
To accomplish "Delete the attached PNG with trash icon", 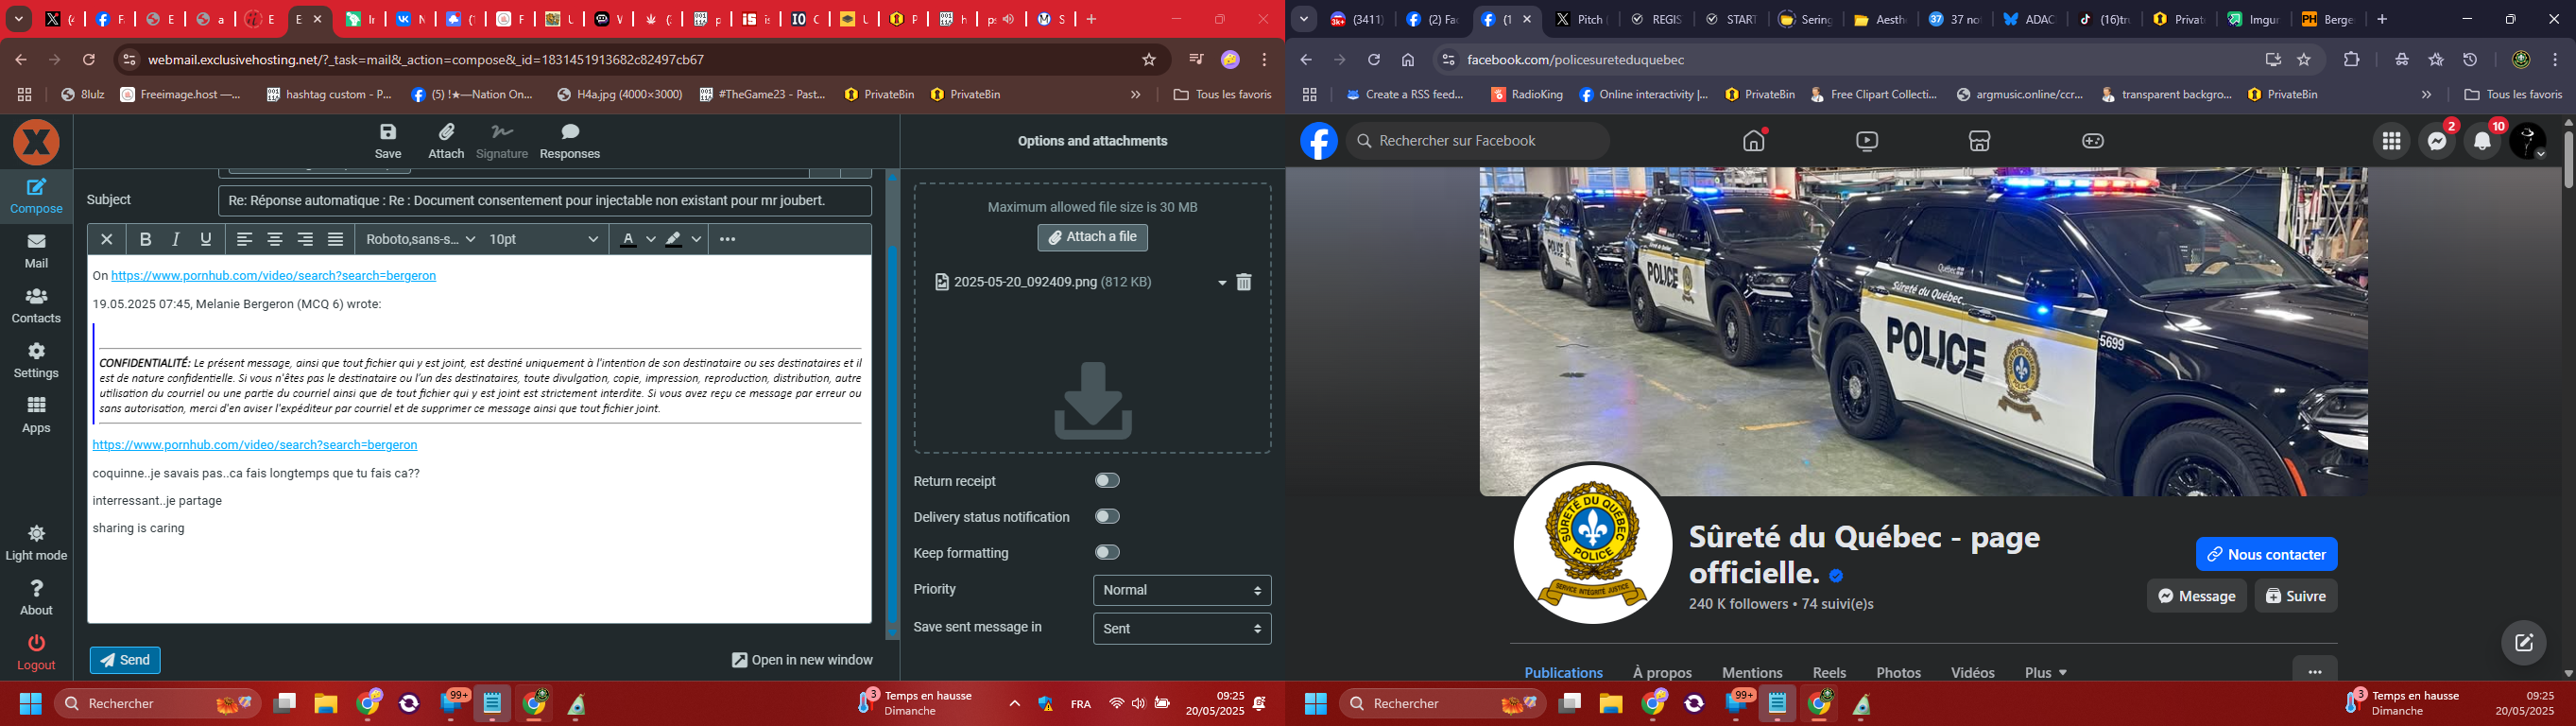I will click(x=1244, y=282).
